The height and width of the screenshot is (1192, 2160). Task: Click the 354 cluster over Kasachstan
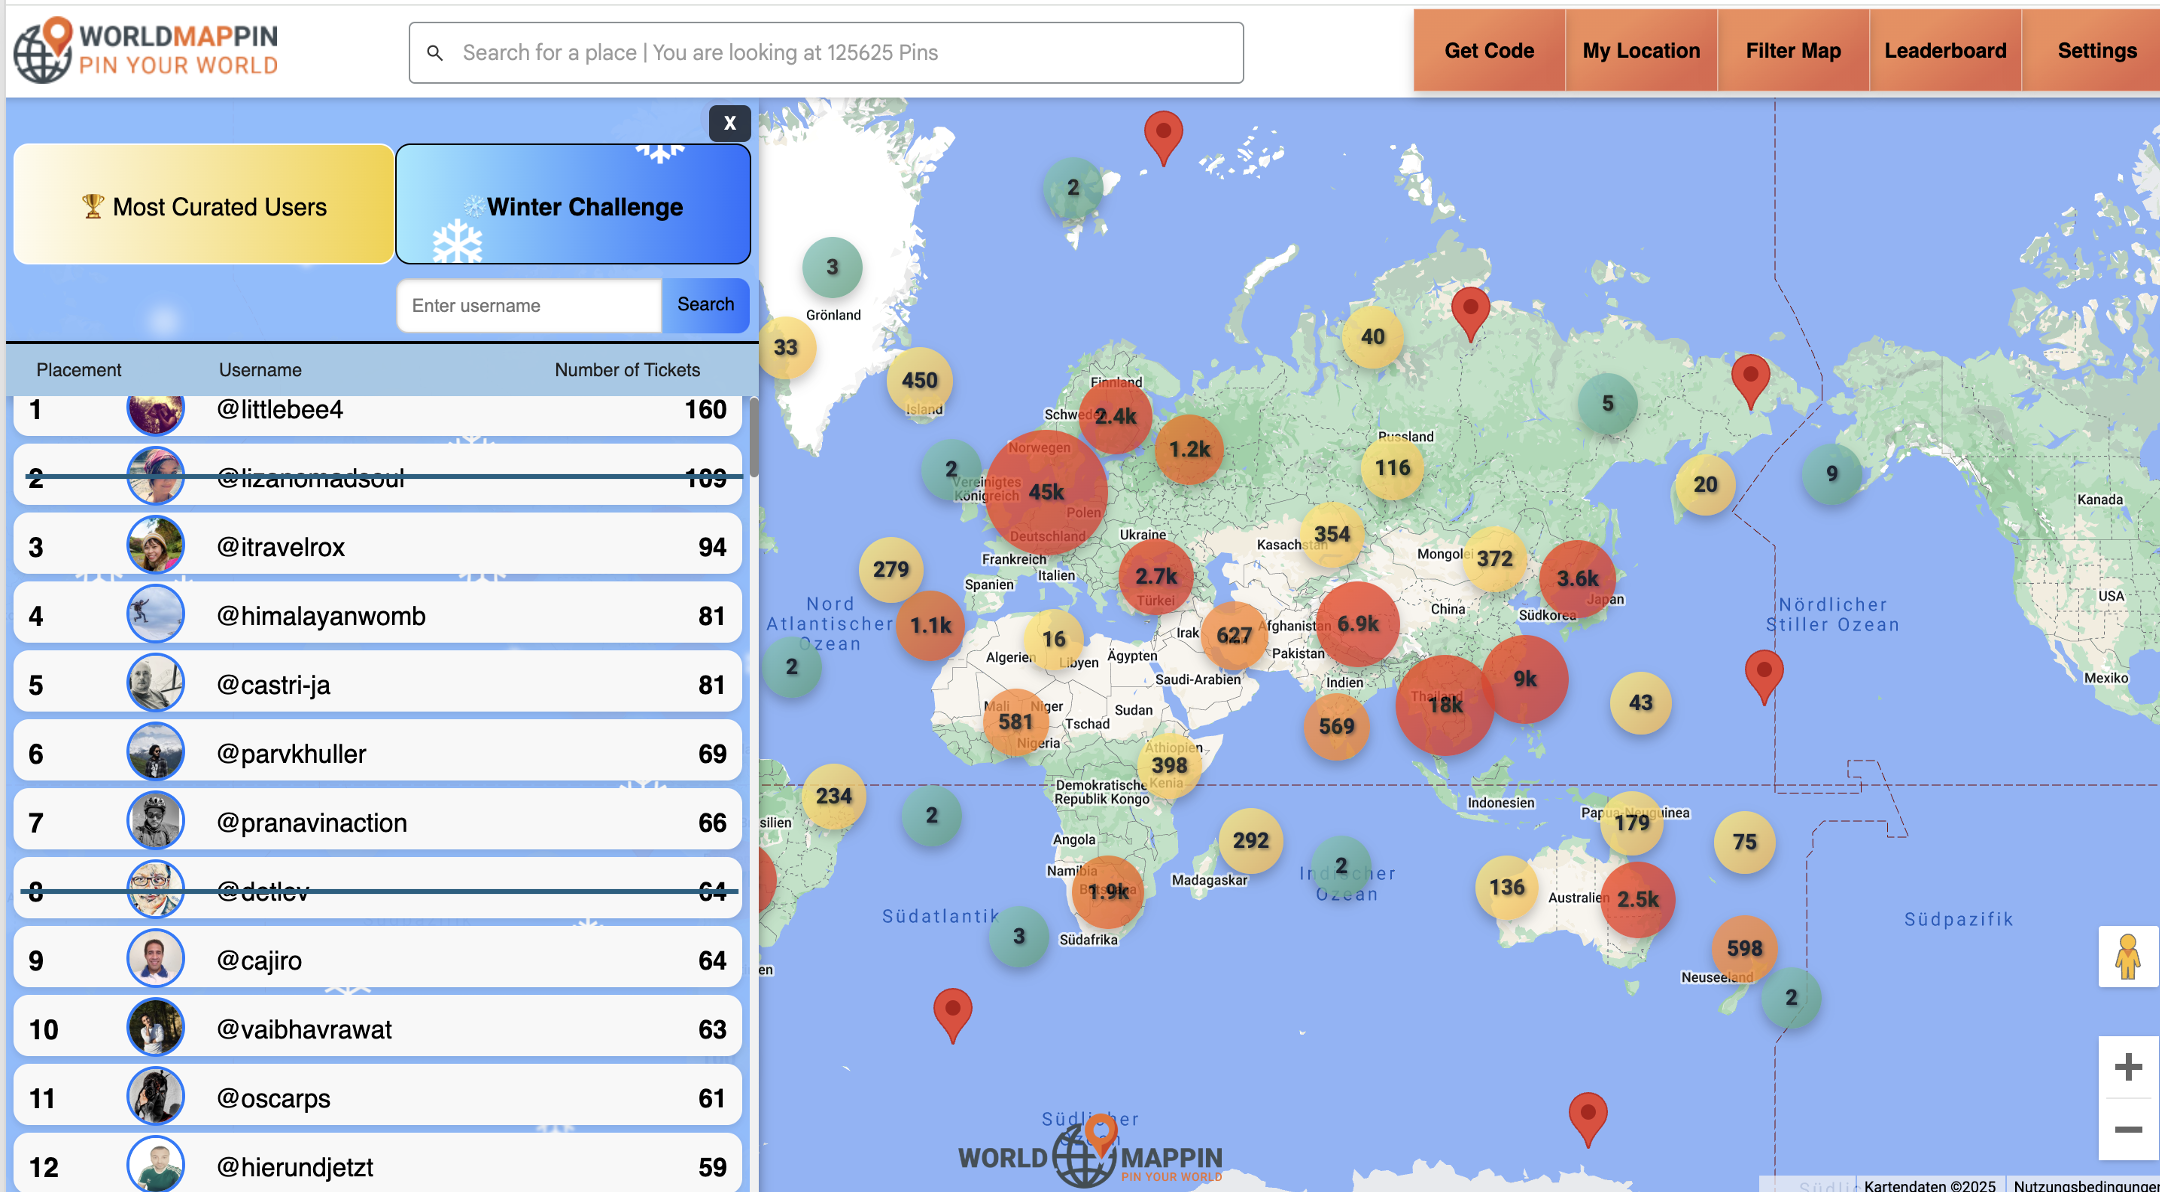1332,534
